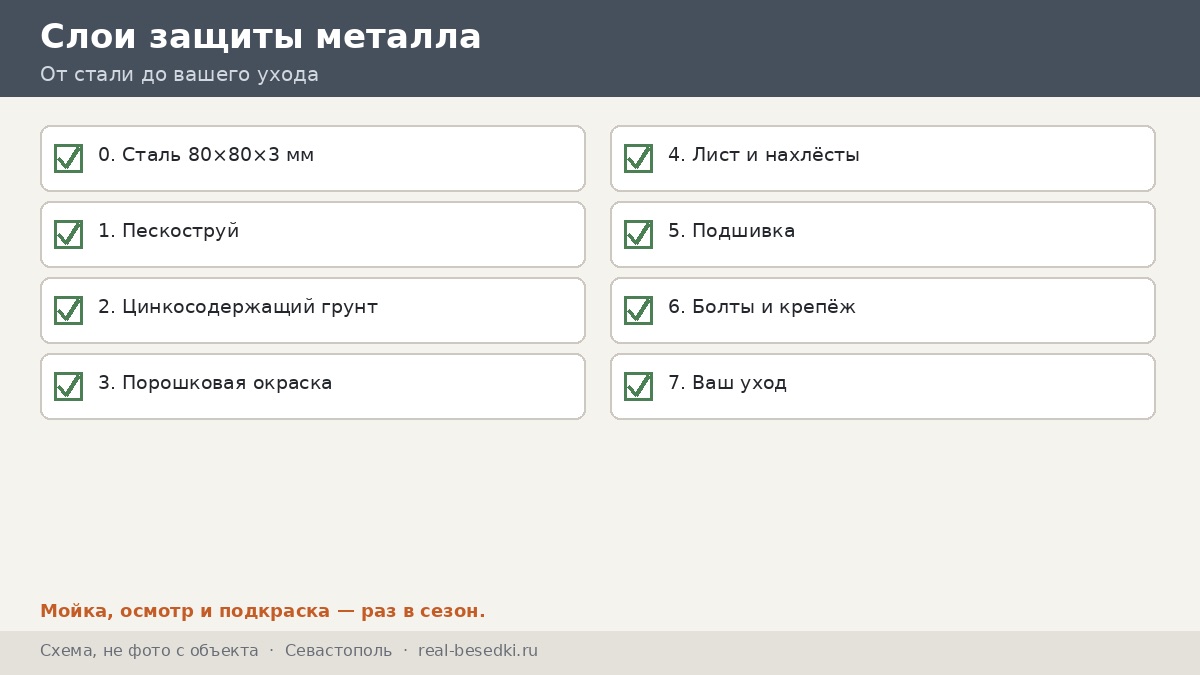This screenshot has width=1200, height=675.
Task: Click the 6. Болты и крепёж label
Action: [762, 307]
